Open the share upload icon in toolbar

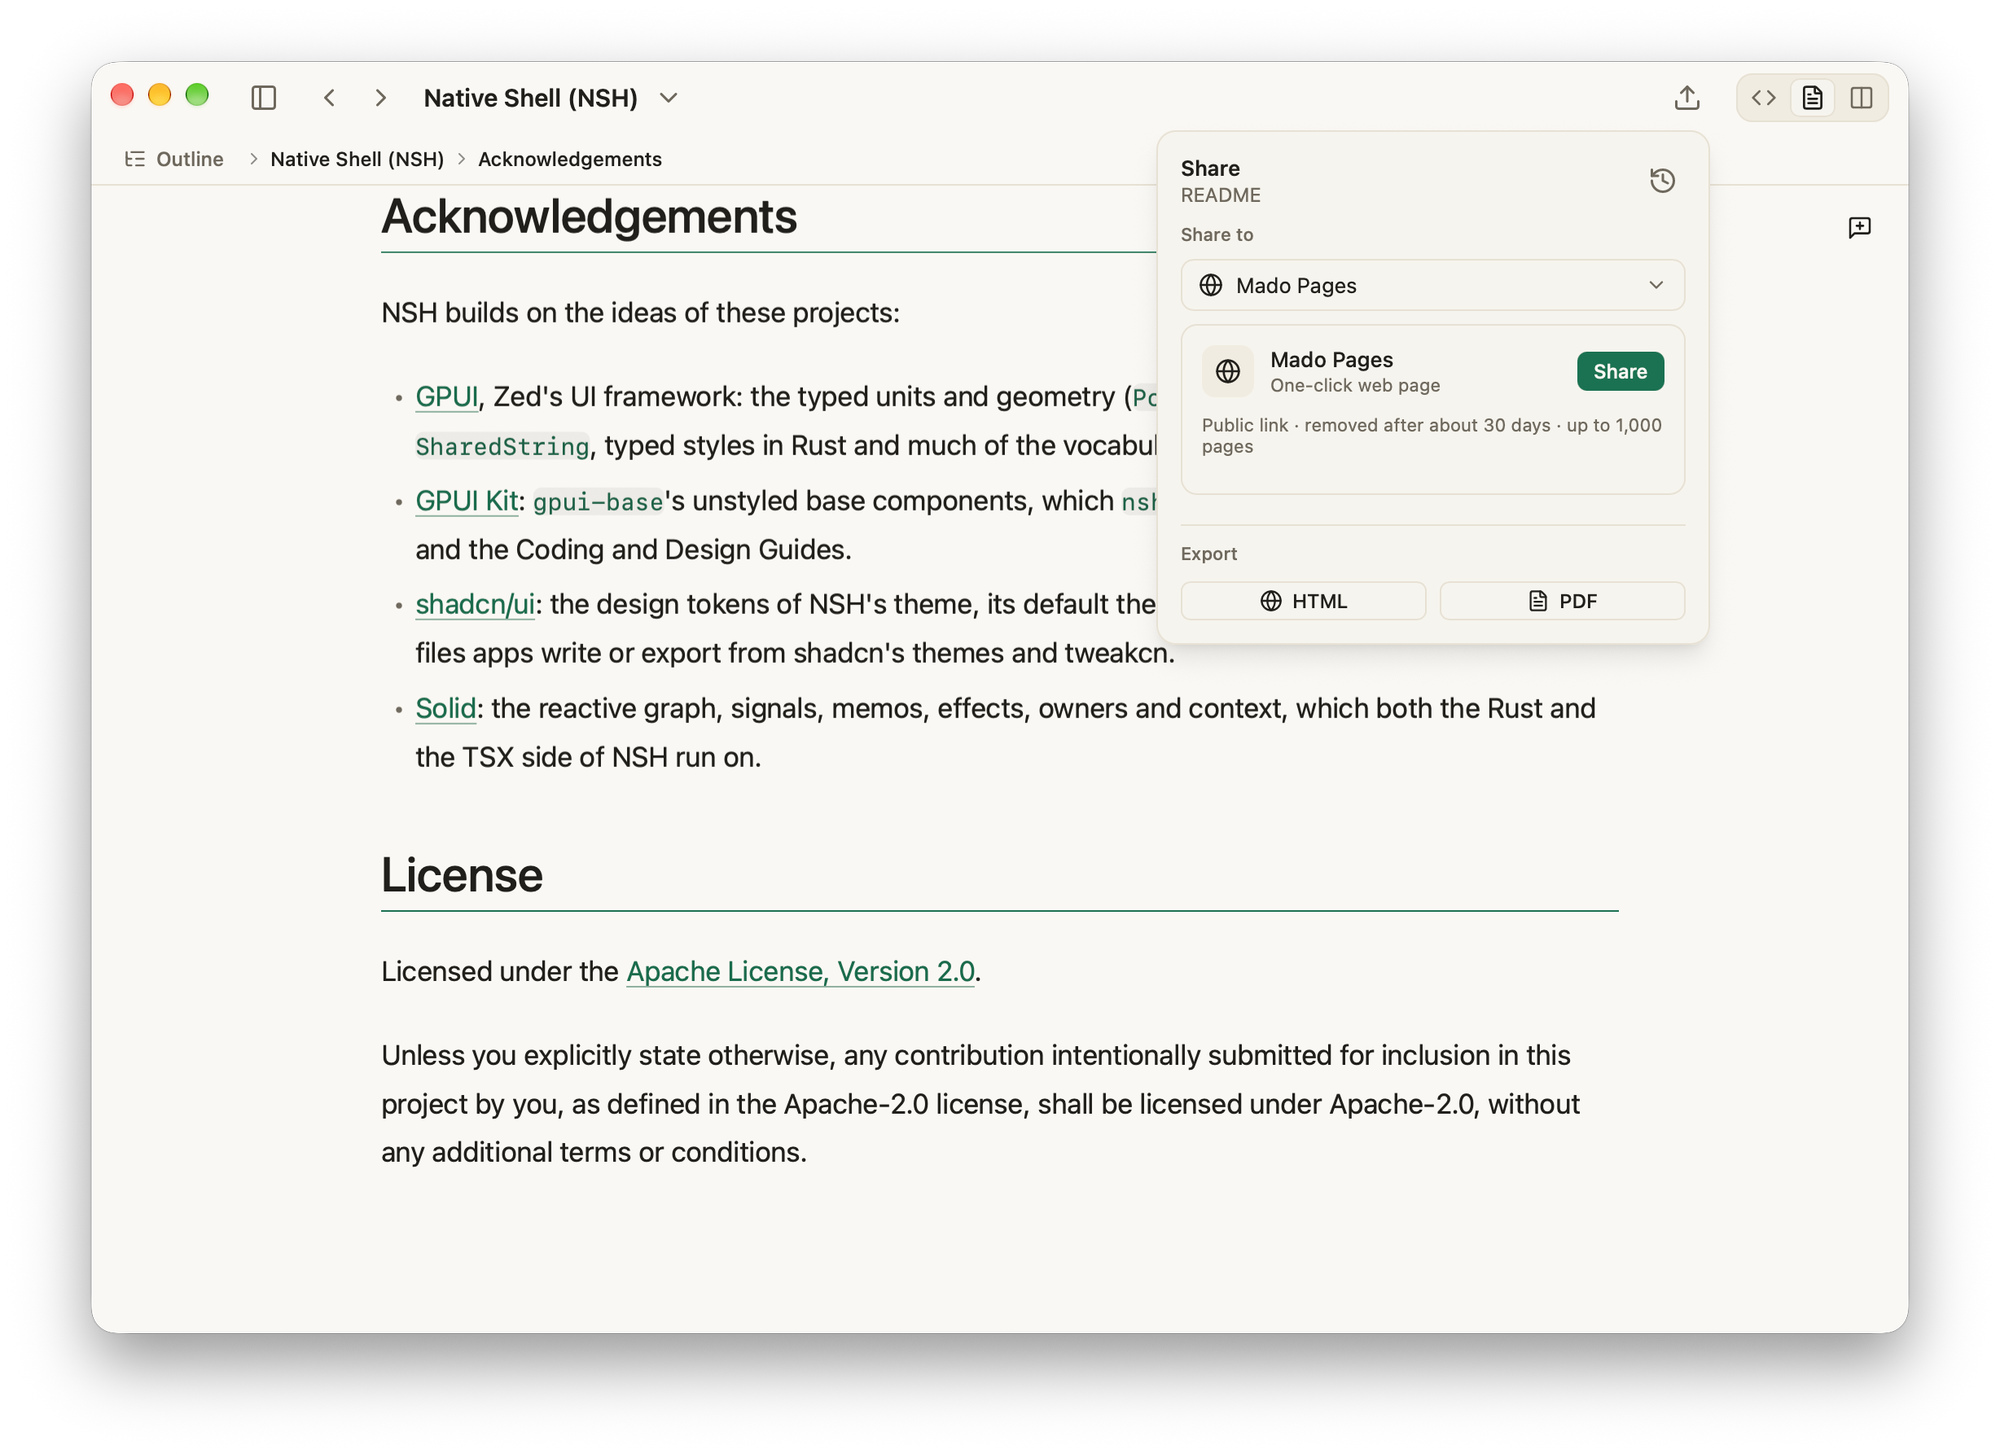click(x=1687, y=97)
